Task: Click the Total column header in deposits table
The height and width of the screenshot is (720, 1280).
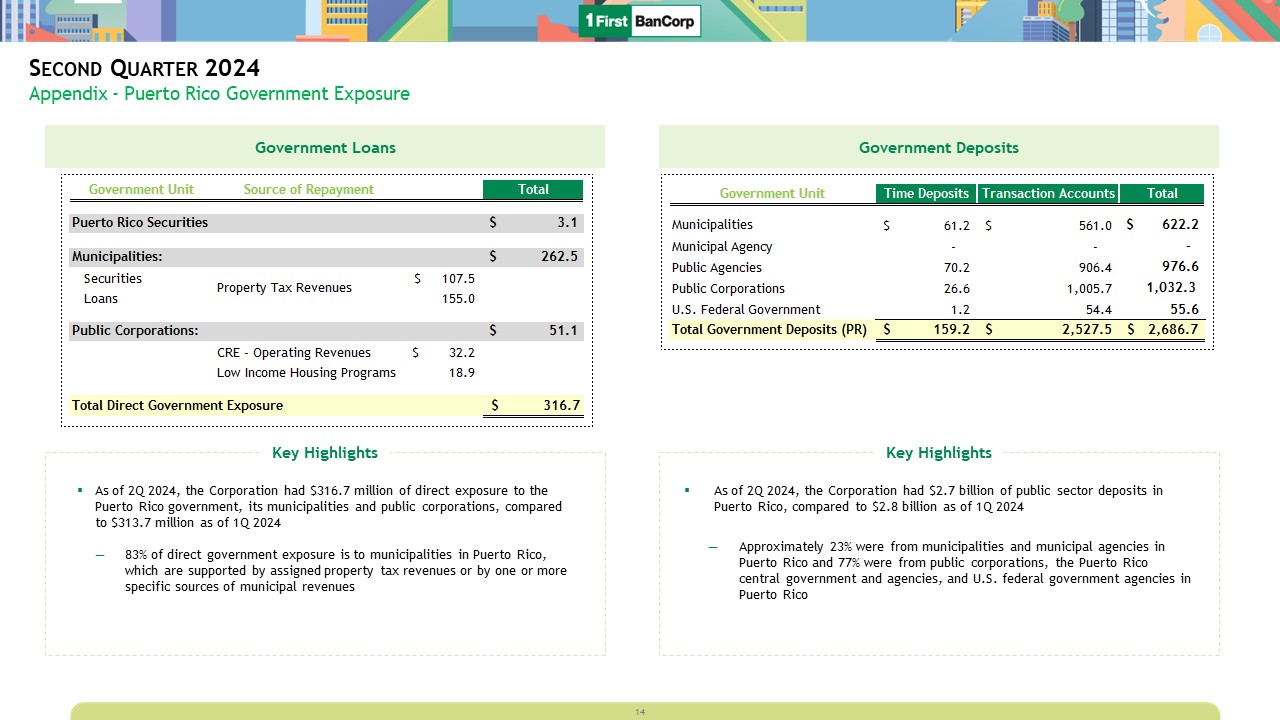Action: (x=1162, y=193)
